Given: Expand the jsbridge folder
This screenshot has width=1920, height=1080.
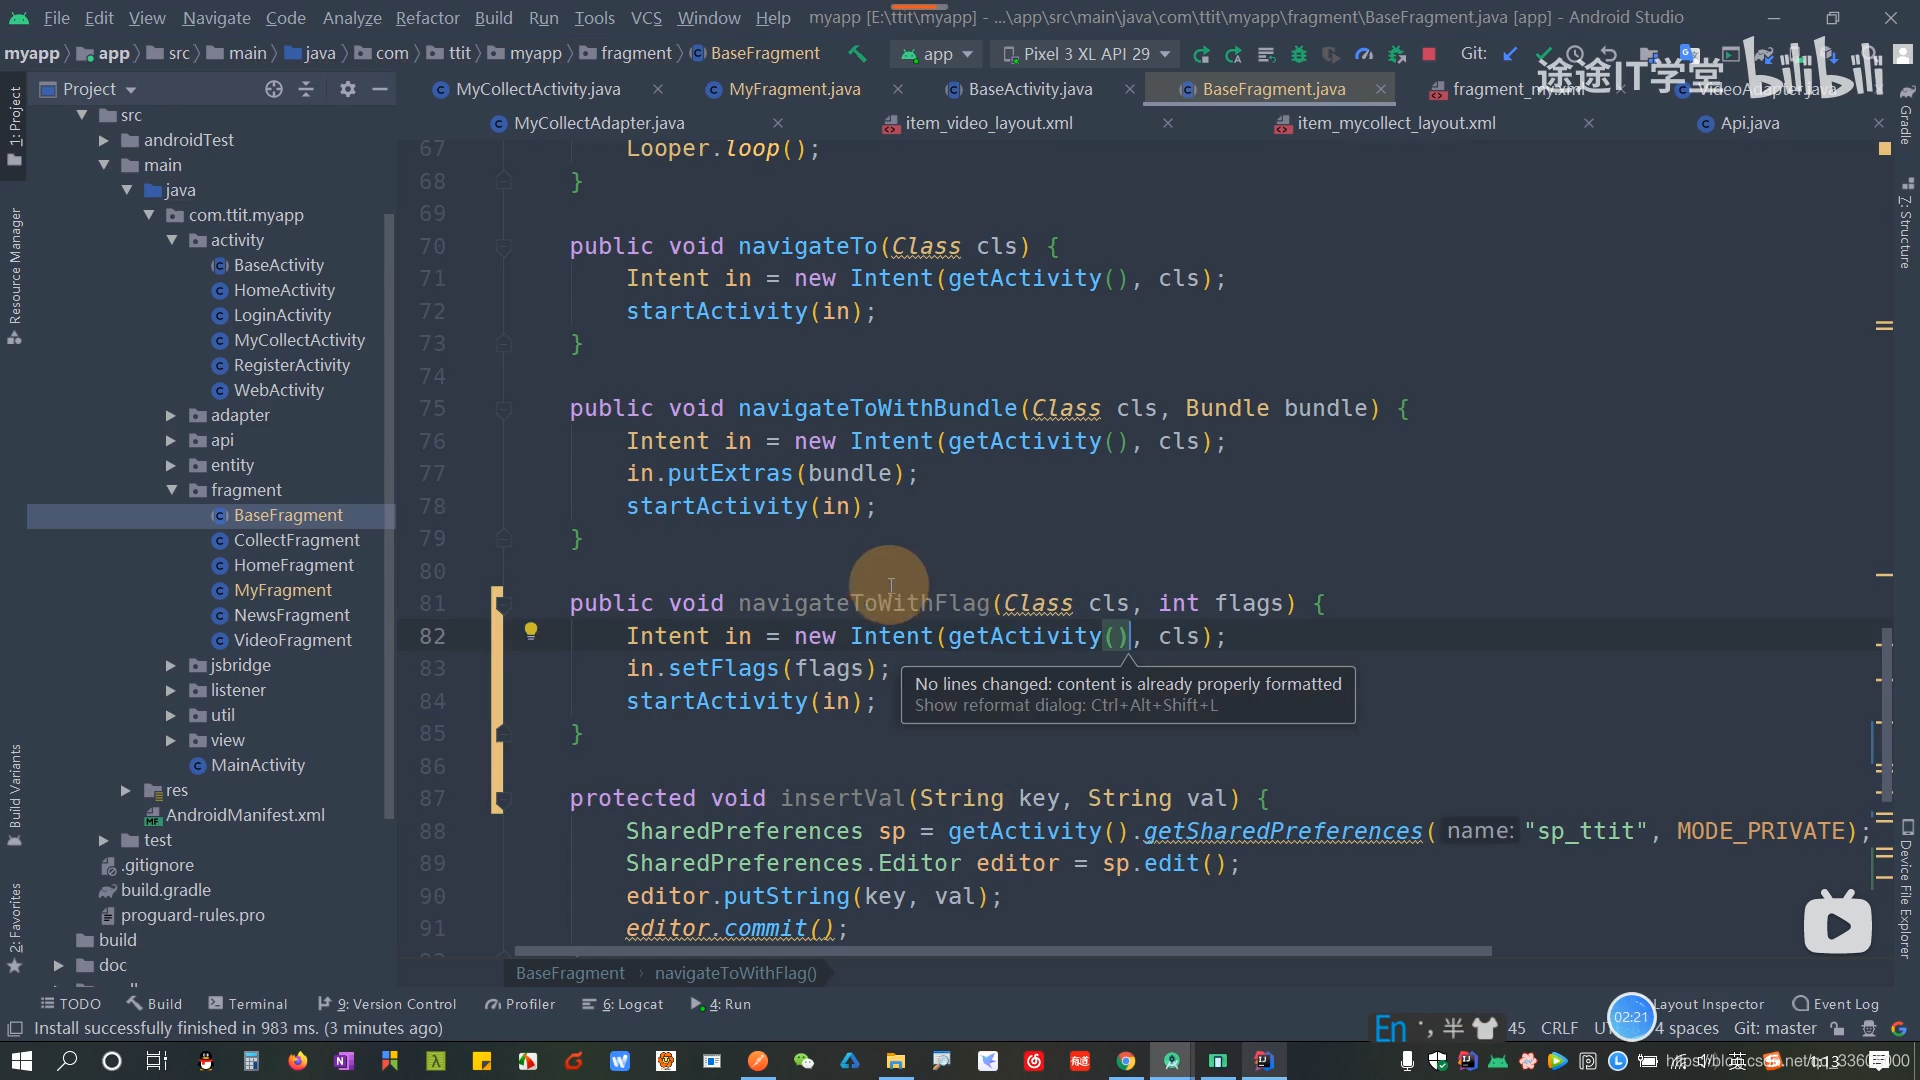Looking at the screenshot, I should point(170,665).
